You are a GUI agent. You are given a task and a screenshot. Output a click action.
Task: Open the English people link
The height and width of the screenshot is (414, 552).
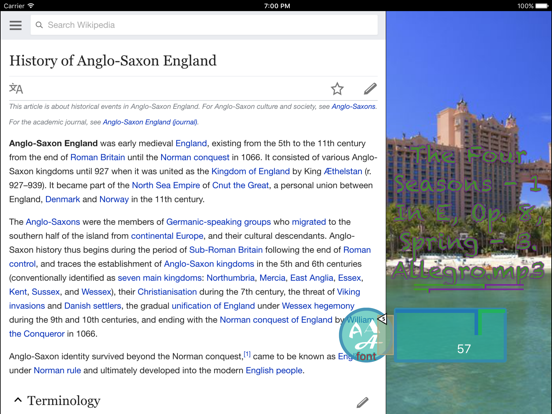(274, 370)
